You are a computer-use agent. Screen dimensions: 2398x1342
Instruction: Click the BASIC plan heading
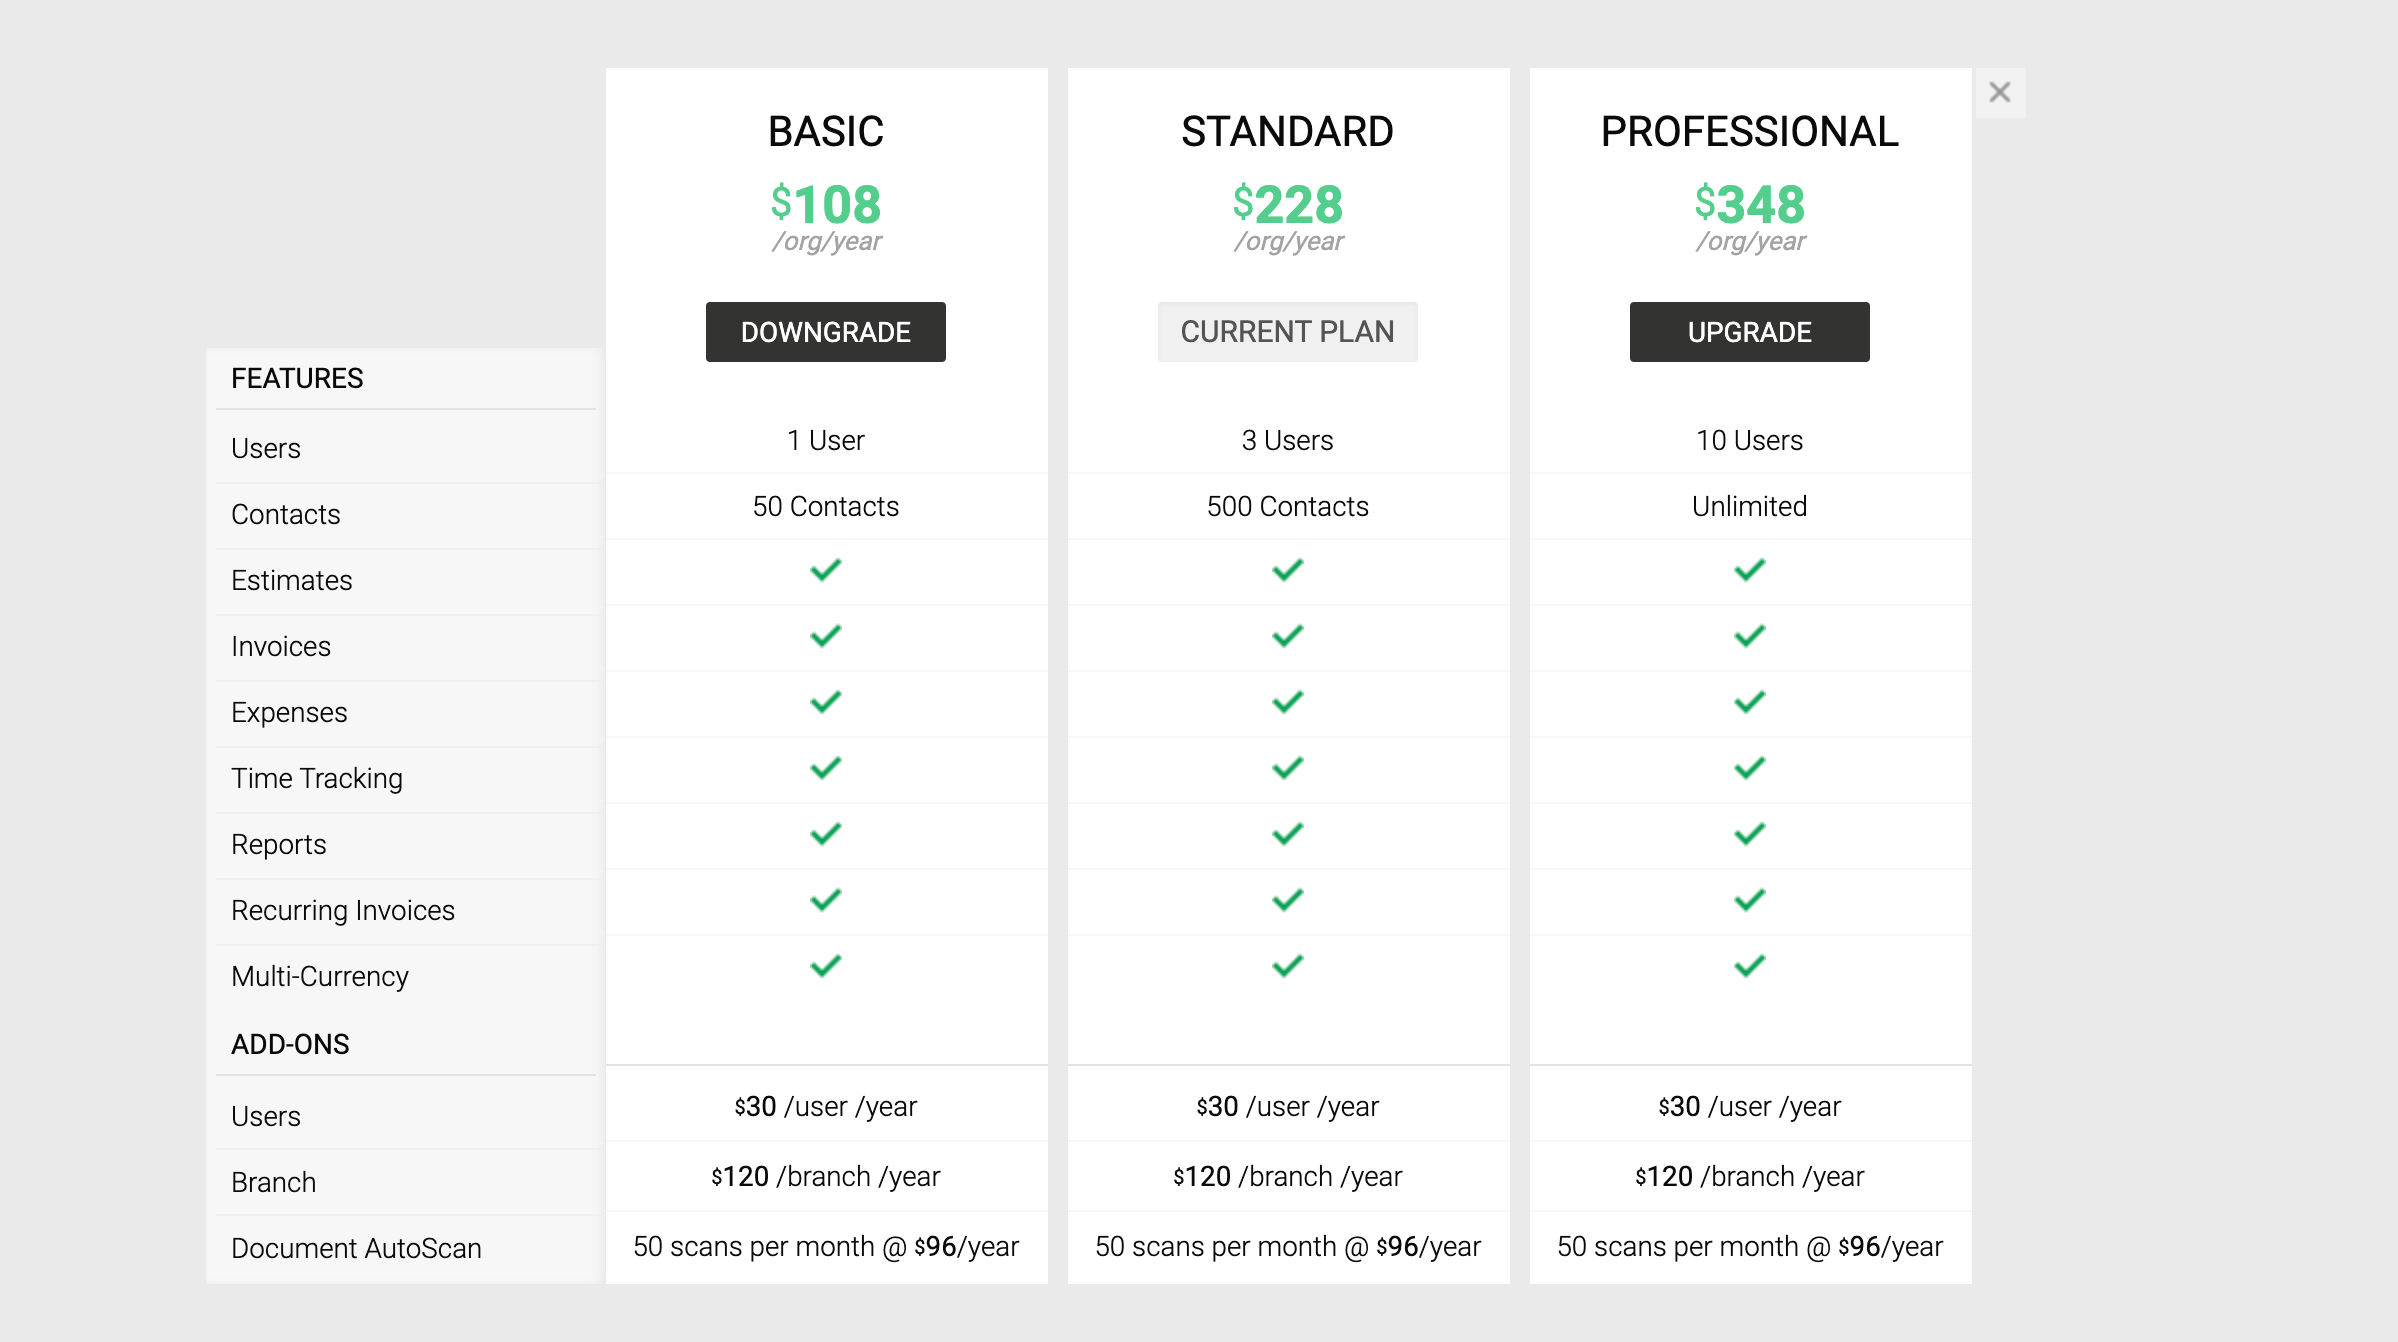(826, 130)
